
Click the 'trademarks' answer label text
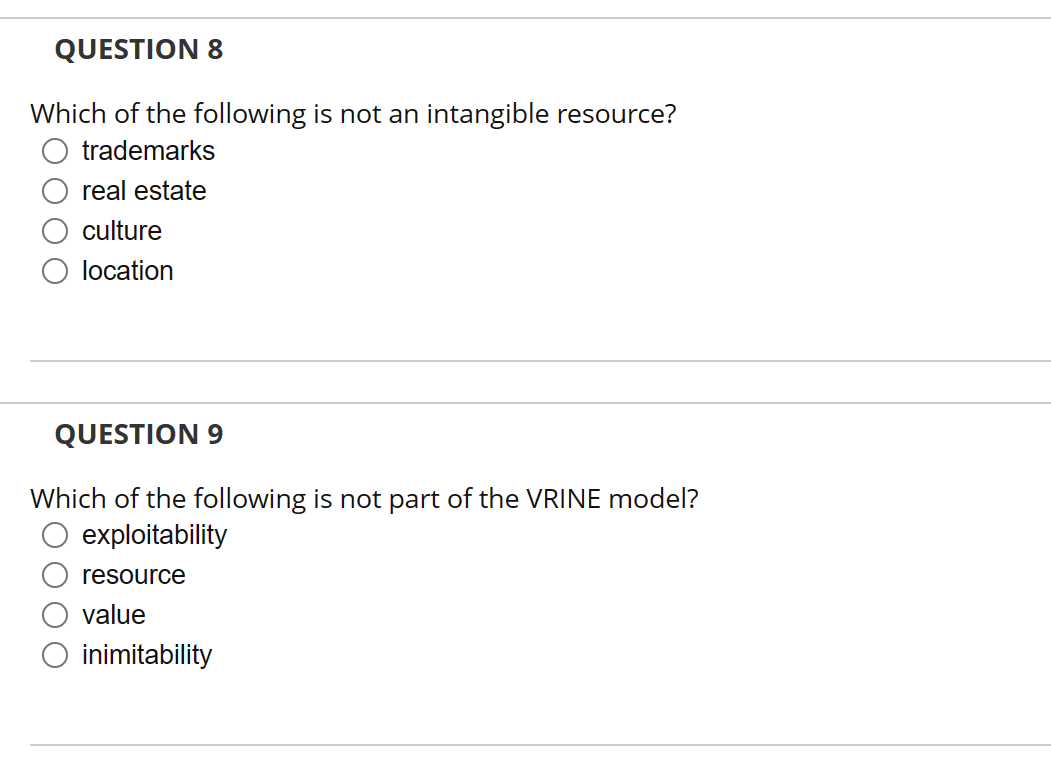click(x=148, y=151)
